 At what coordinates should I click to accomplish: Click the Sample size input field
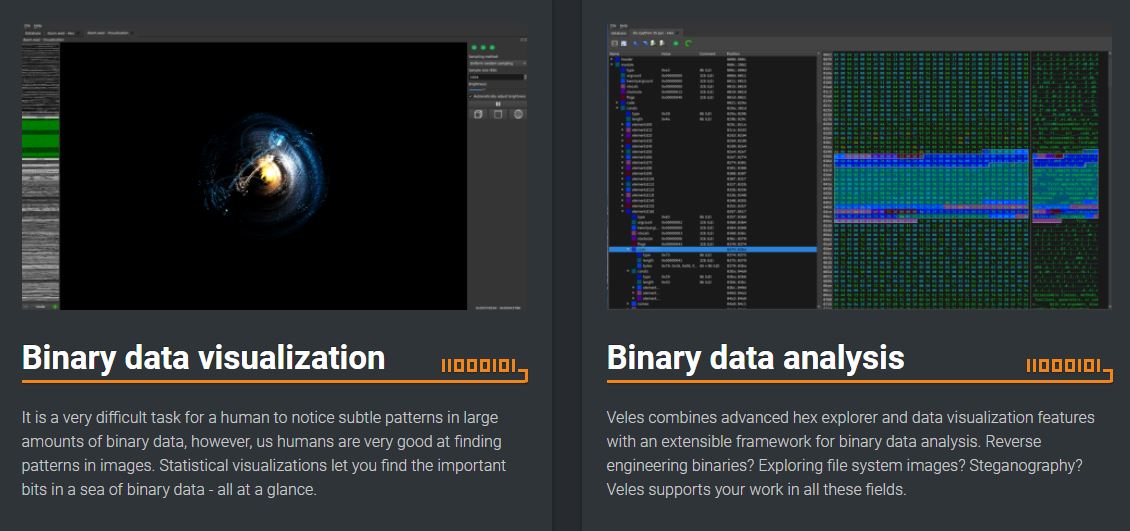497,77
